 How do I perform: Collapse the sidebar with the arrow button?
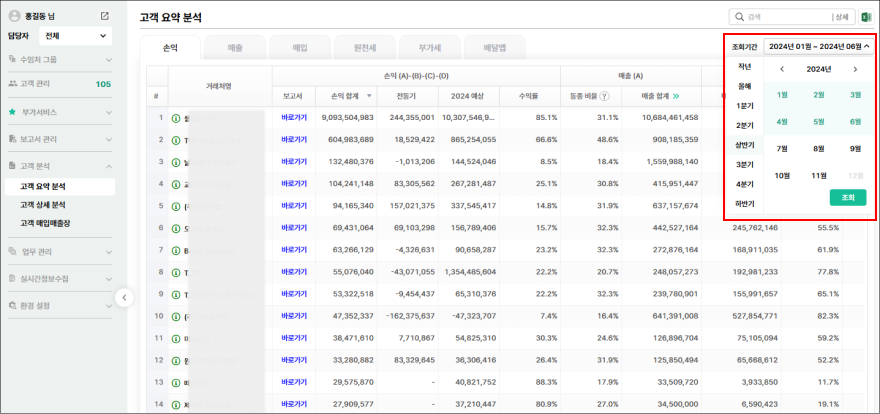(x=124, y=297)
